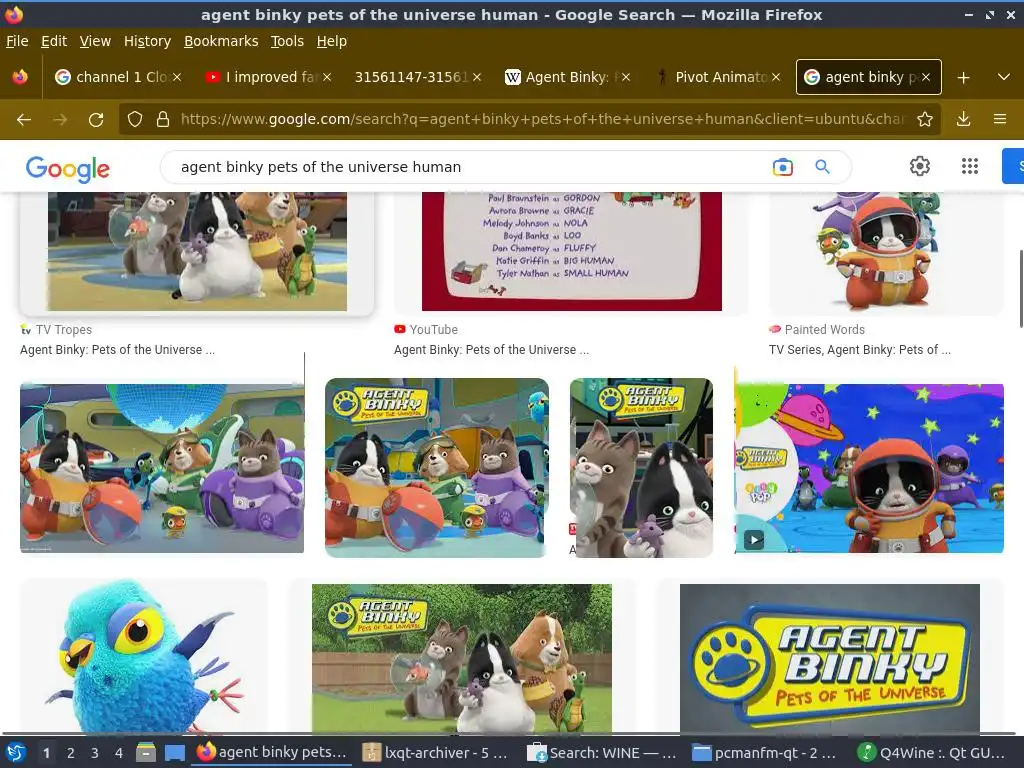Open the Bookmarks menu
The image size is (1024, 768).
(221, 41)
